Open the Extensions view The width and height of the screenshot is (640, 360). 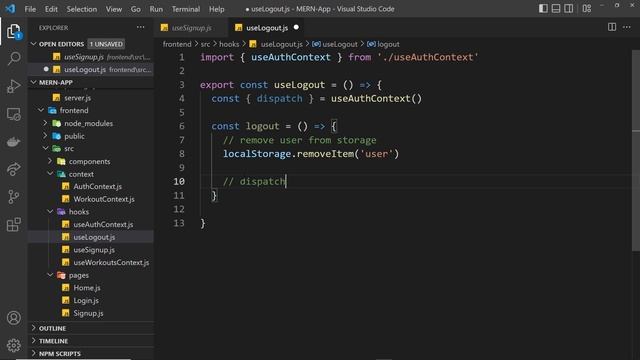tap(13, 224)
